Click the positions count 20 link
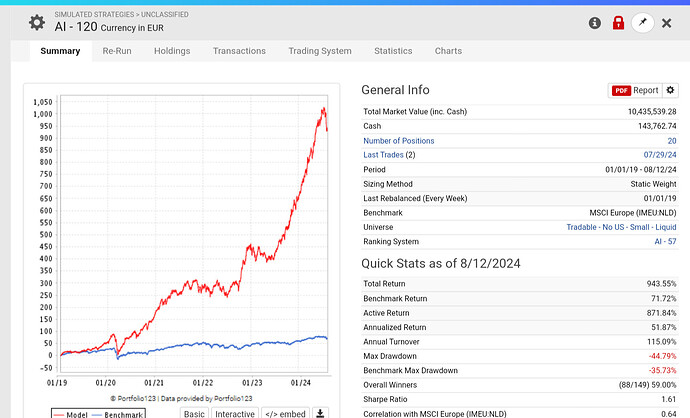 (672, 141)
